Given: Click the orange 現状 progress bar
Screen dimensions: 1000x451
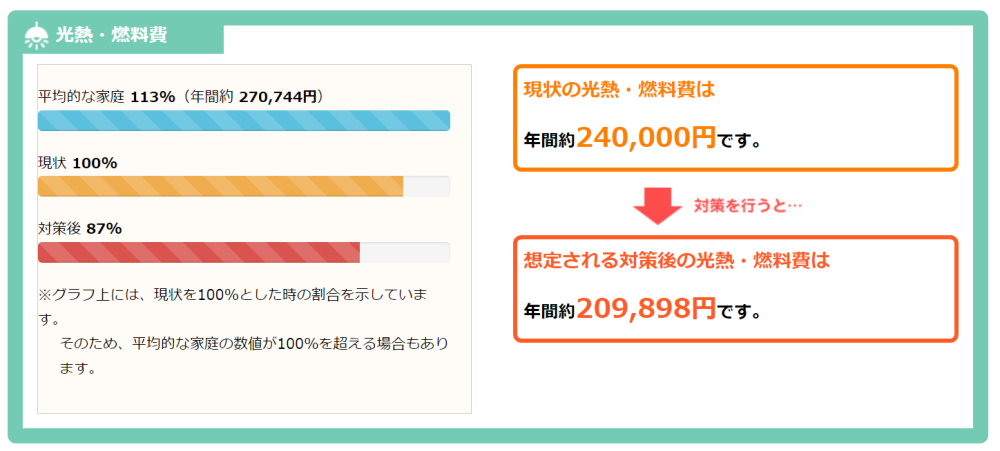Looking at the screenshot, I should click(x=220, y=186).
